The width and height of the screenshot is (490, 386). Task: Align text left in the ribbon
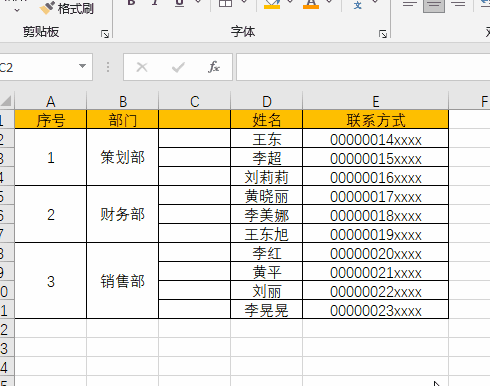point(410,4)
